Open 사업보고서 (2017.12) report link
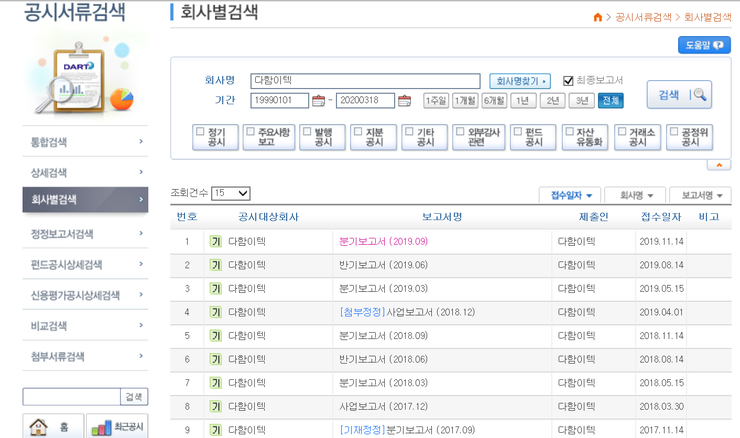Image resolution: width=740 pixels, height=438 pixels. [383, 406]
